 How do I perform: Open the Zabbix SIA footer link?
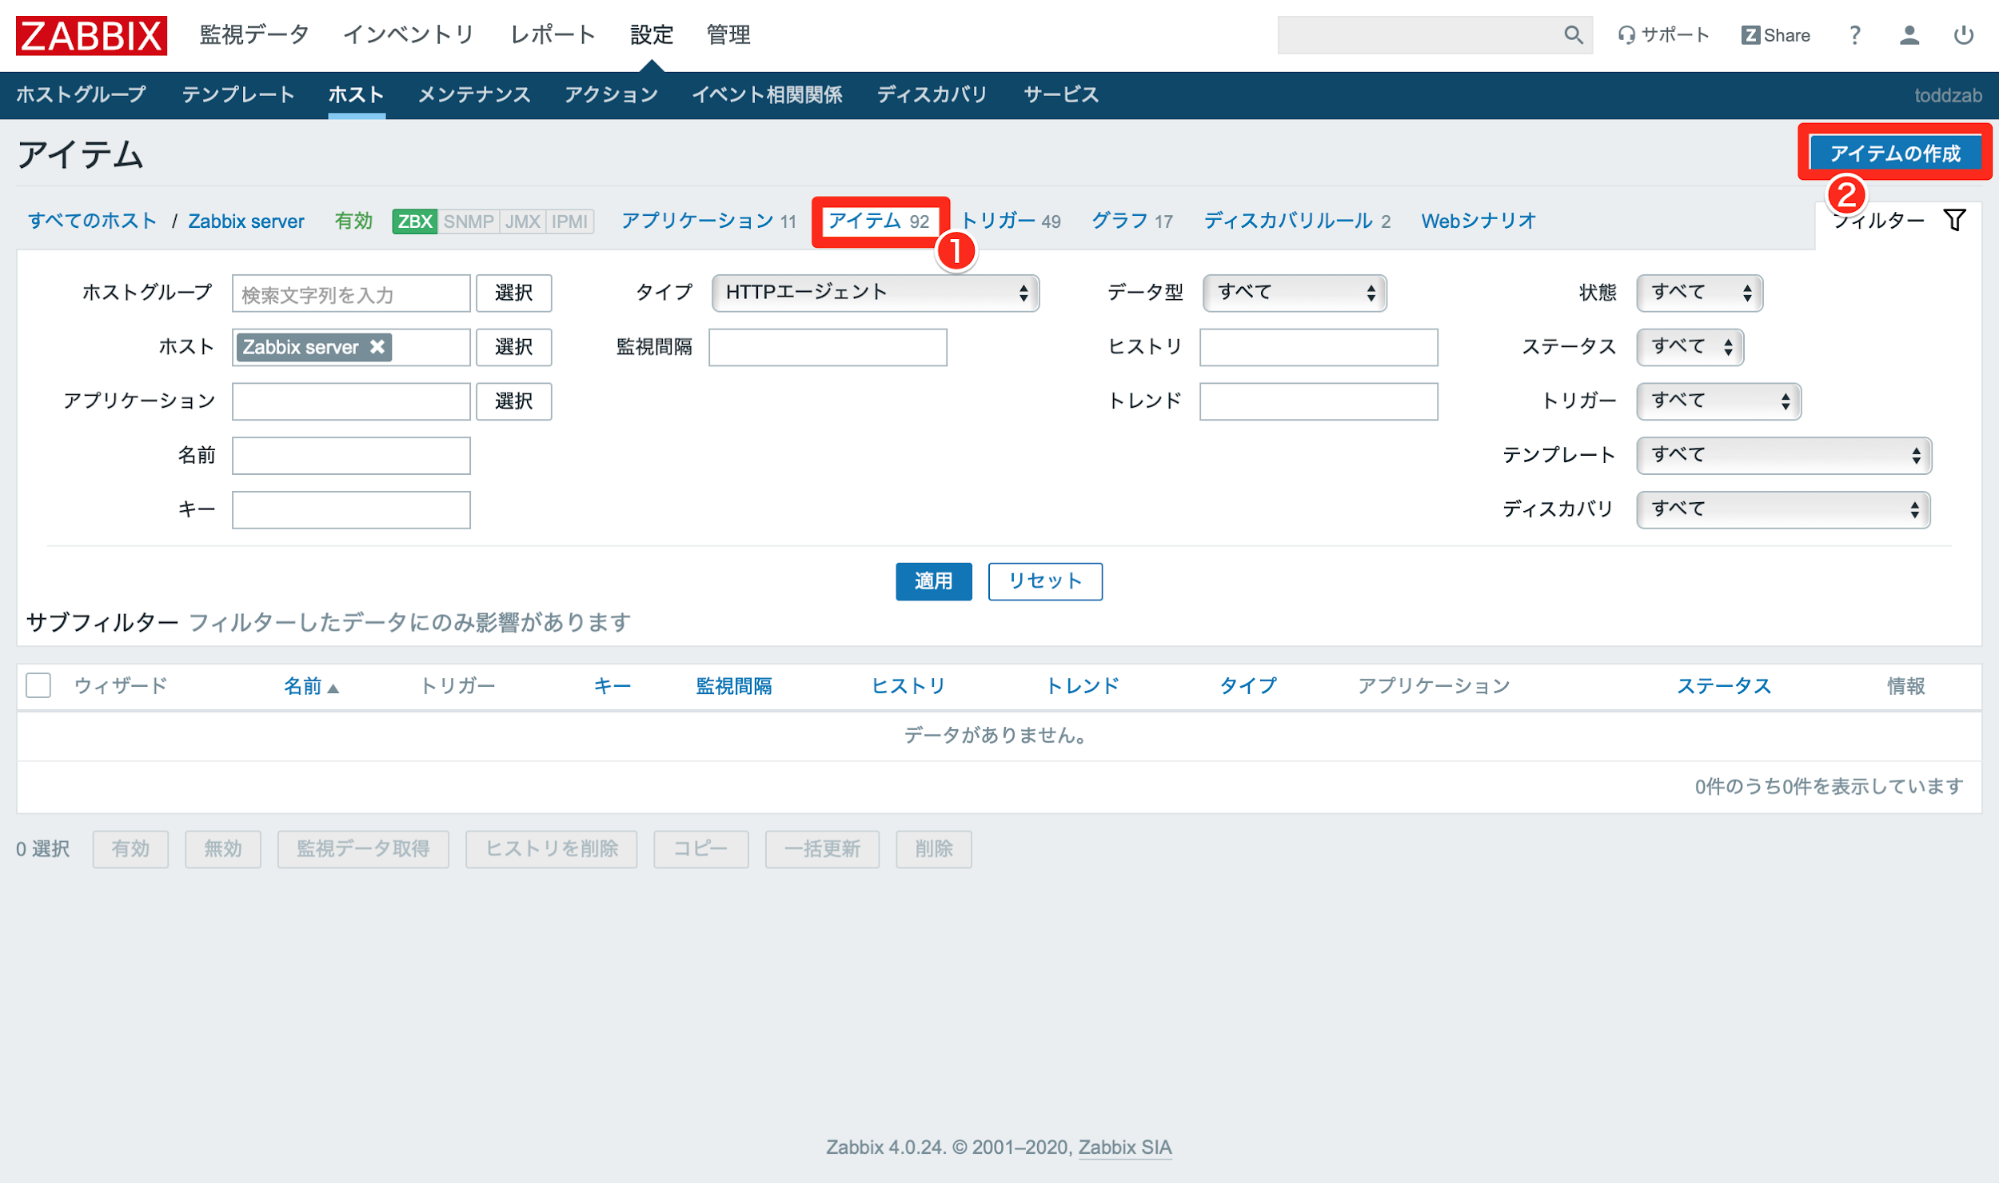pyautogui.click(x=1124, y=1147)
